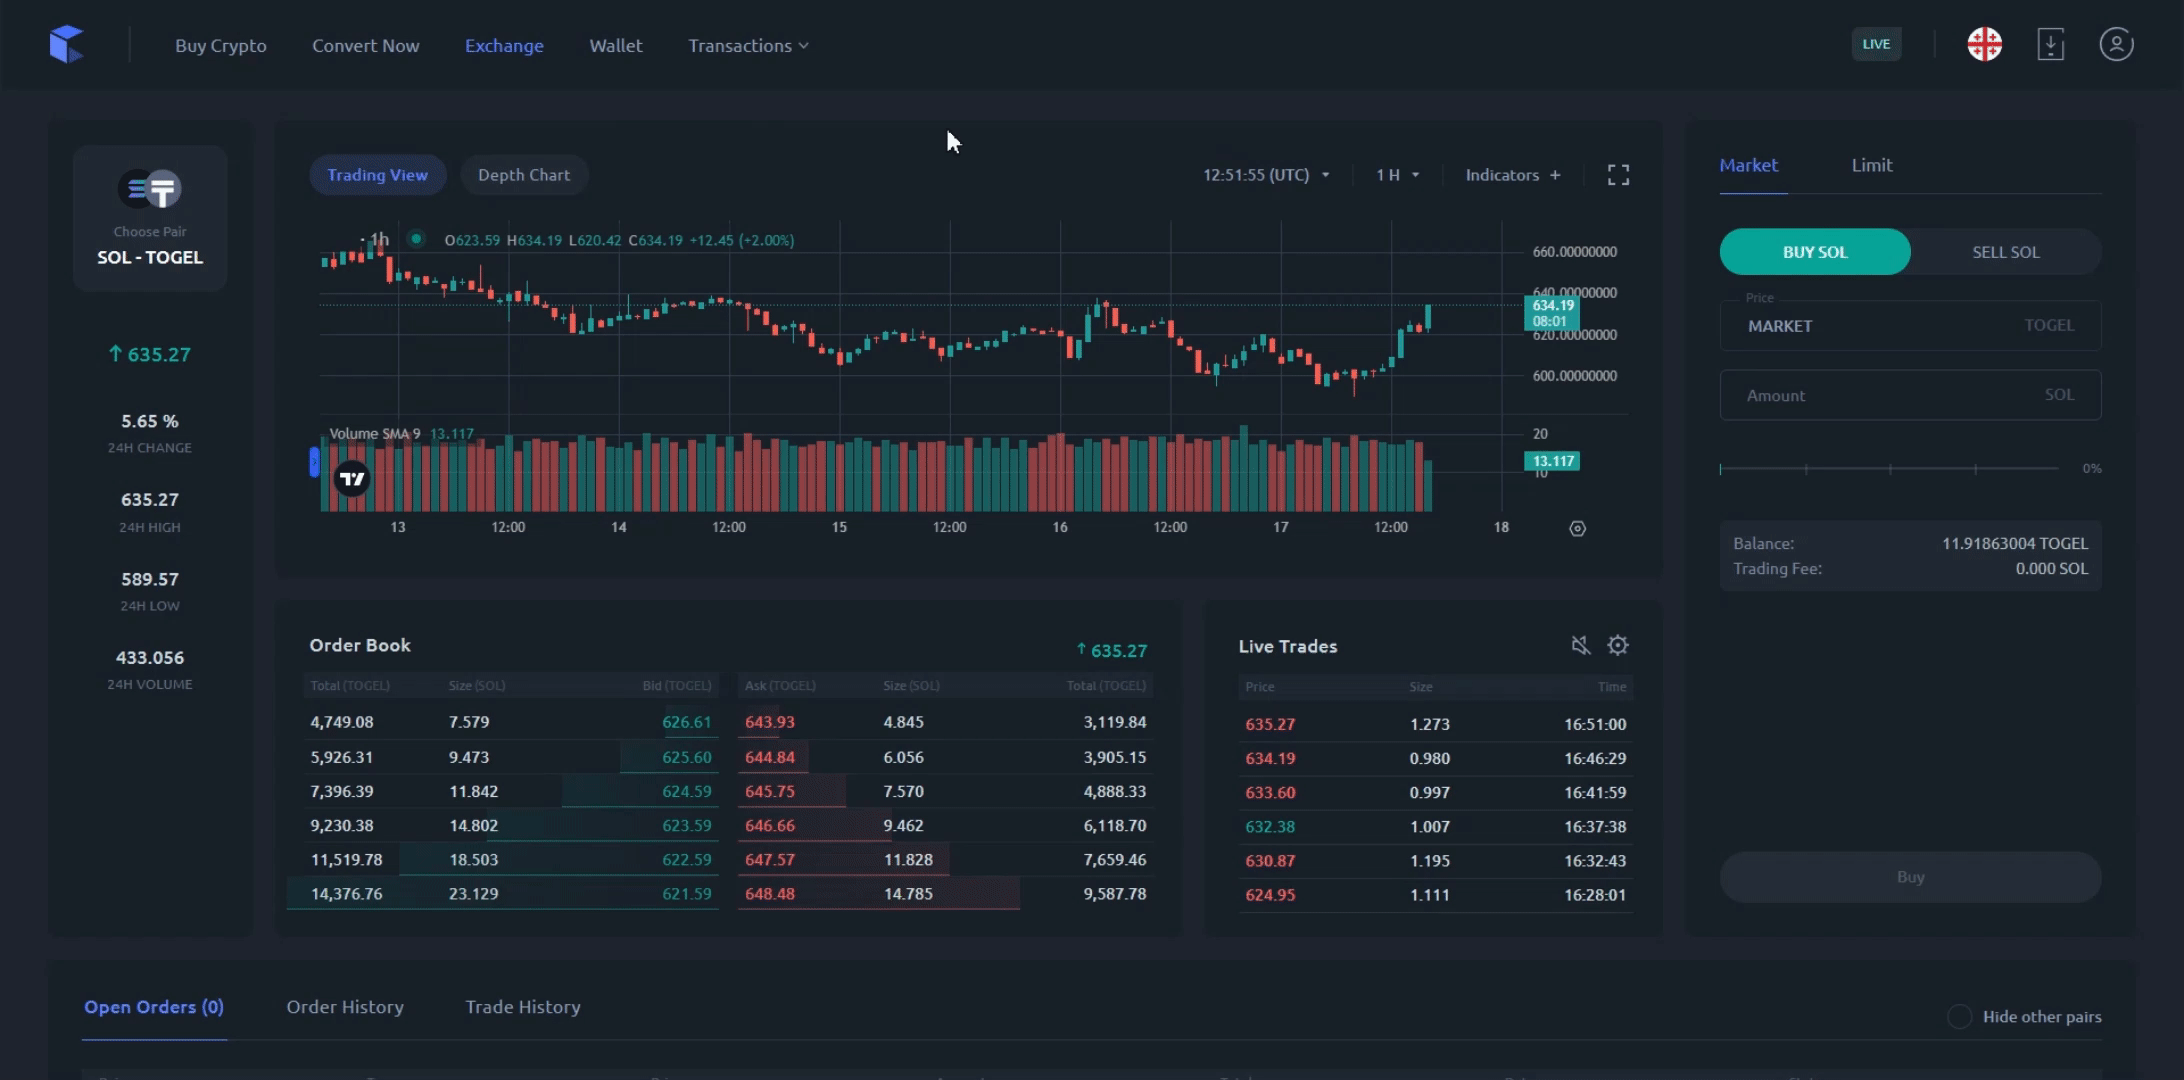Screen dimensions: 2184x1080
Task: Click the exchange cube logo icon
Action: point(66,44)
